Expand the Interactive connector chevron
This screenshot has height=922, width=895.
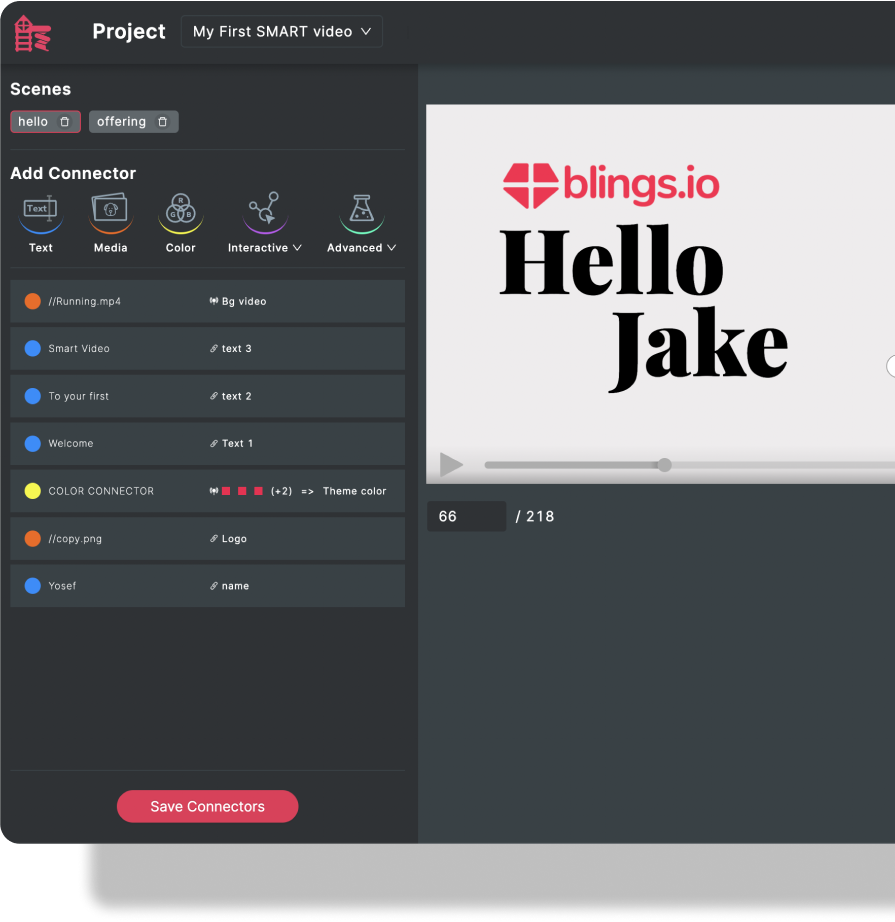coord(298,248)
